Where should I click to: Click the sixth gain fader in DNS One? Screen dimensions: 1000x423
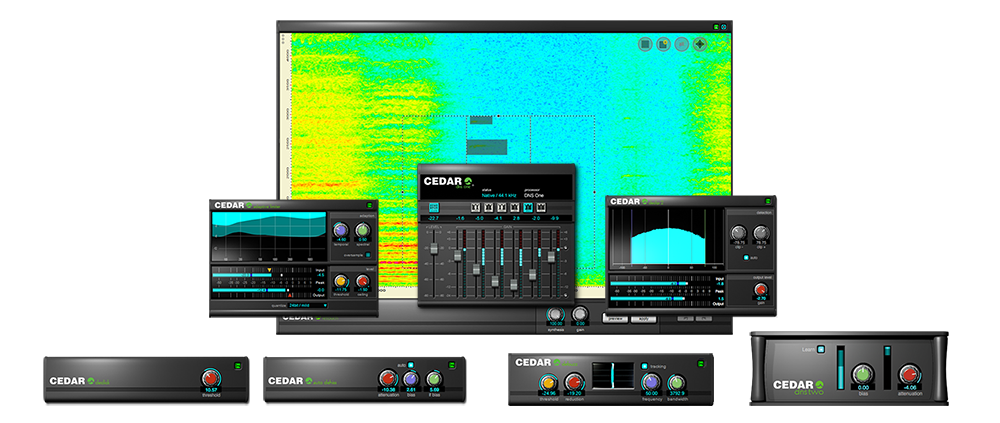click(x=551, y=256)
